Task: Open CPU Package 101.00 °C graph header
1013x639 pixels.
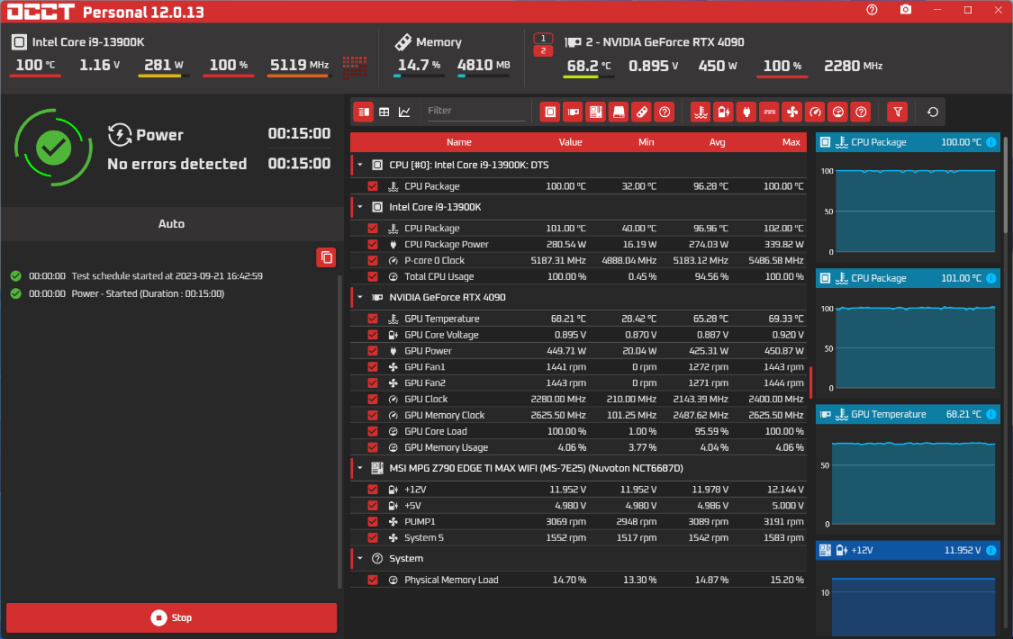Action: (908, 278)
